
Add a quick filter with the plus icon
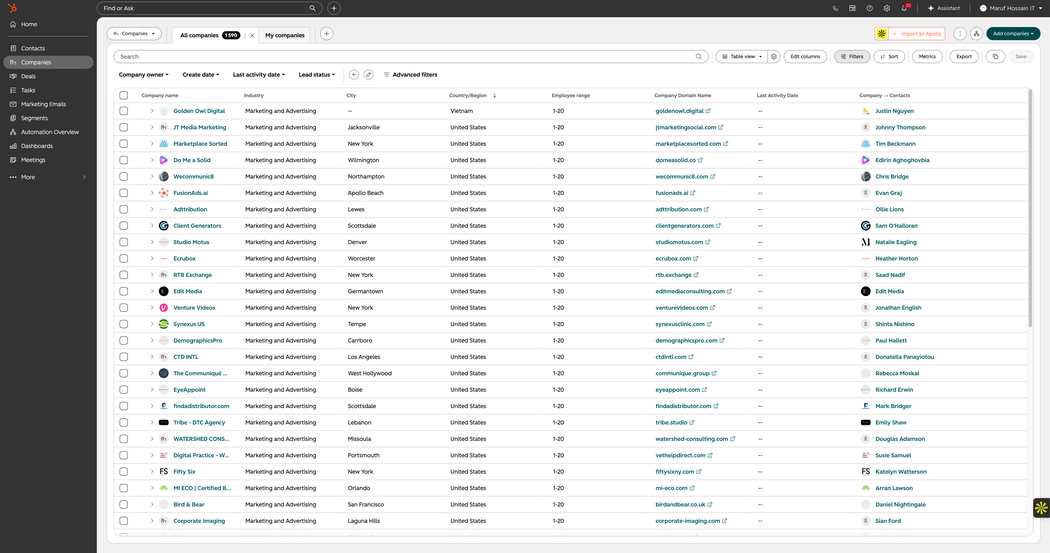354,74
